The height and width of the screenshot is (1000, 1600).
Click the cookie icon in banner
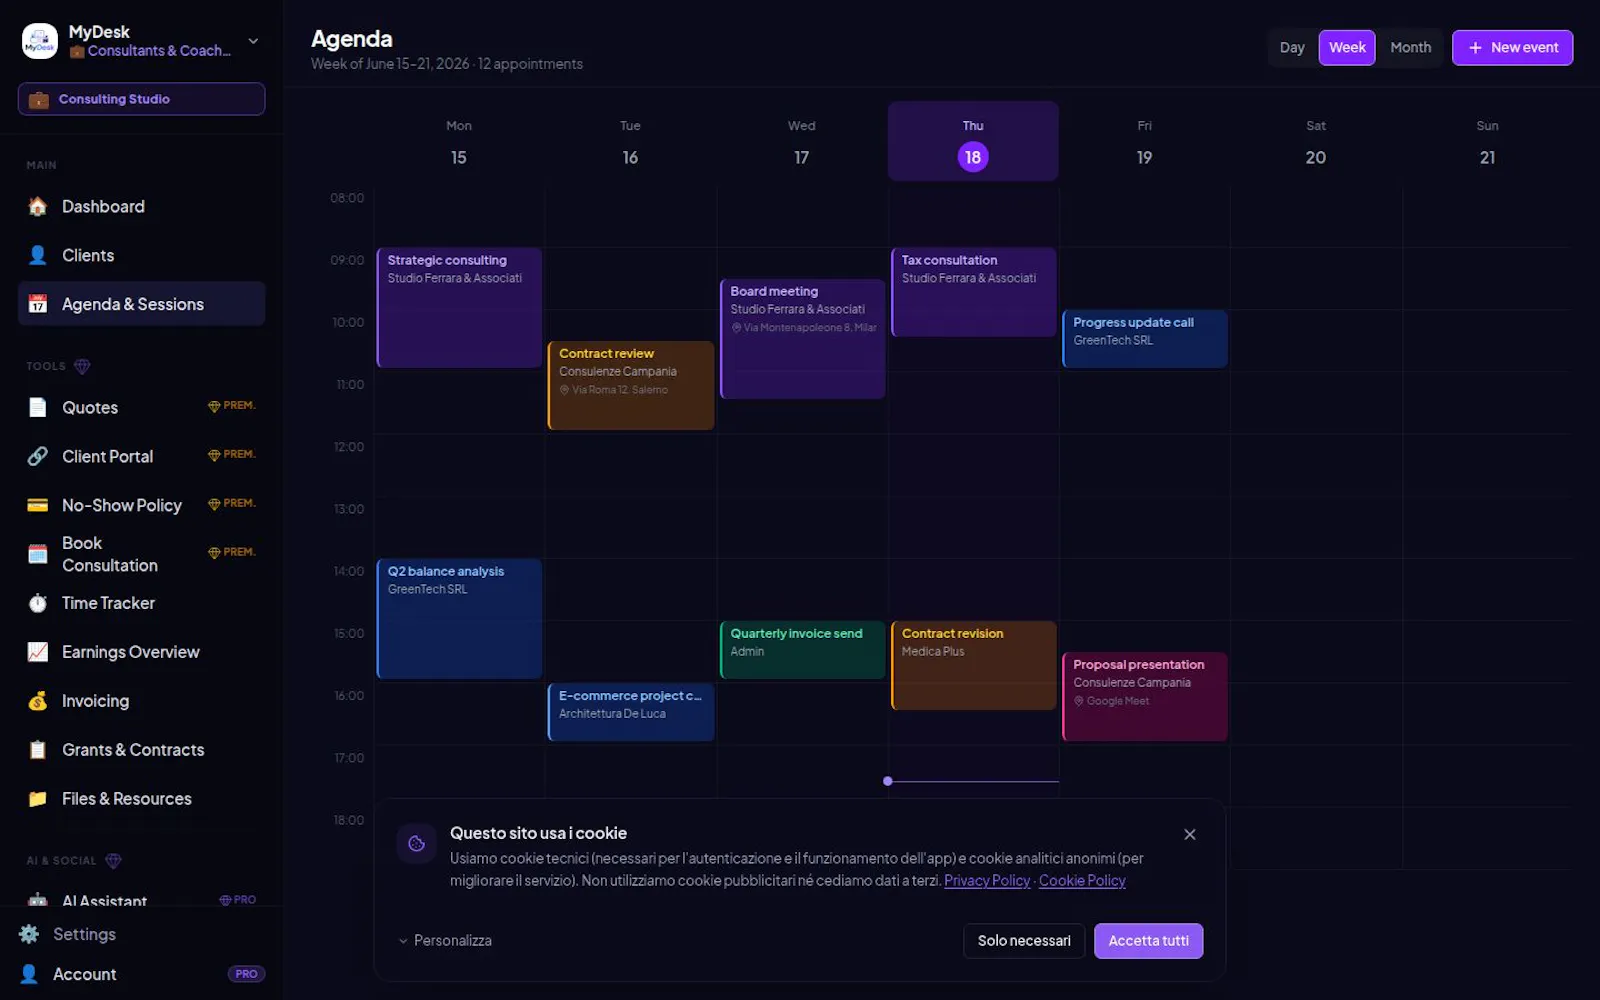pyautogui.click(x=417, y=844)
